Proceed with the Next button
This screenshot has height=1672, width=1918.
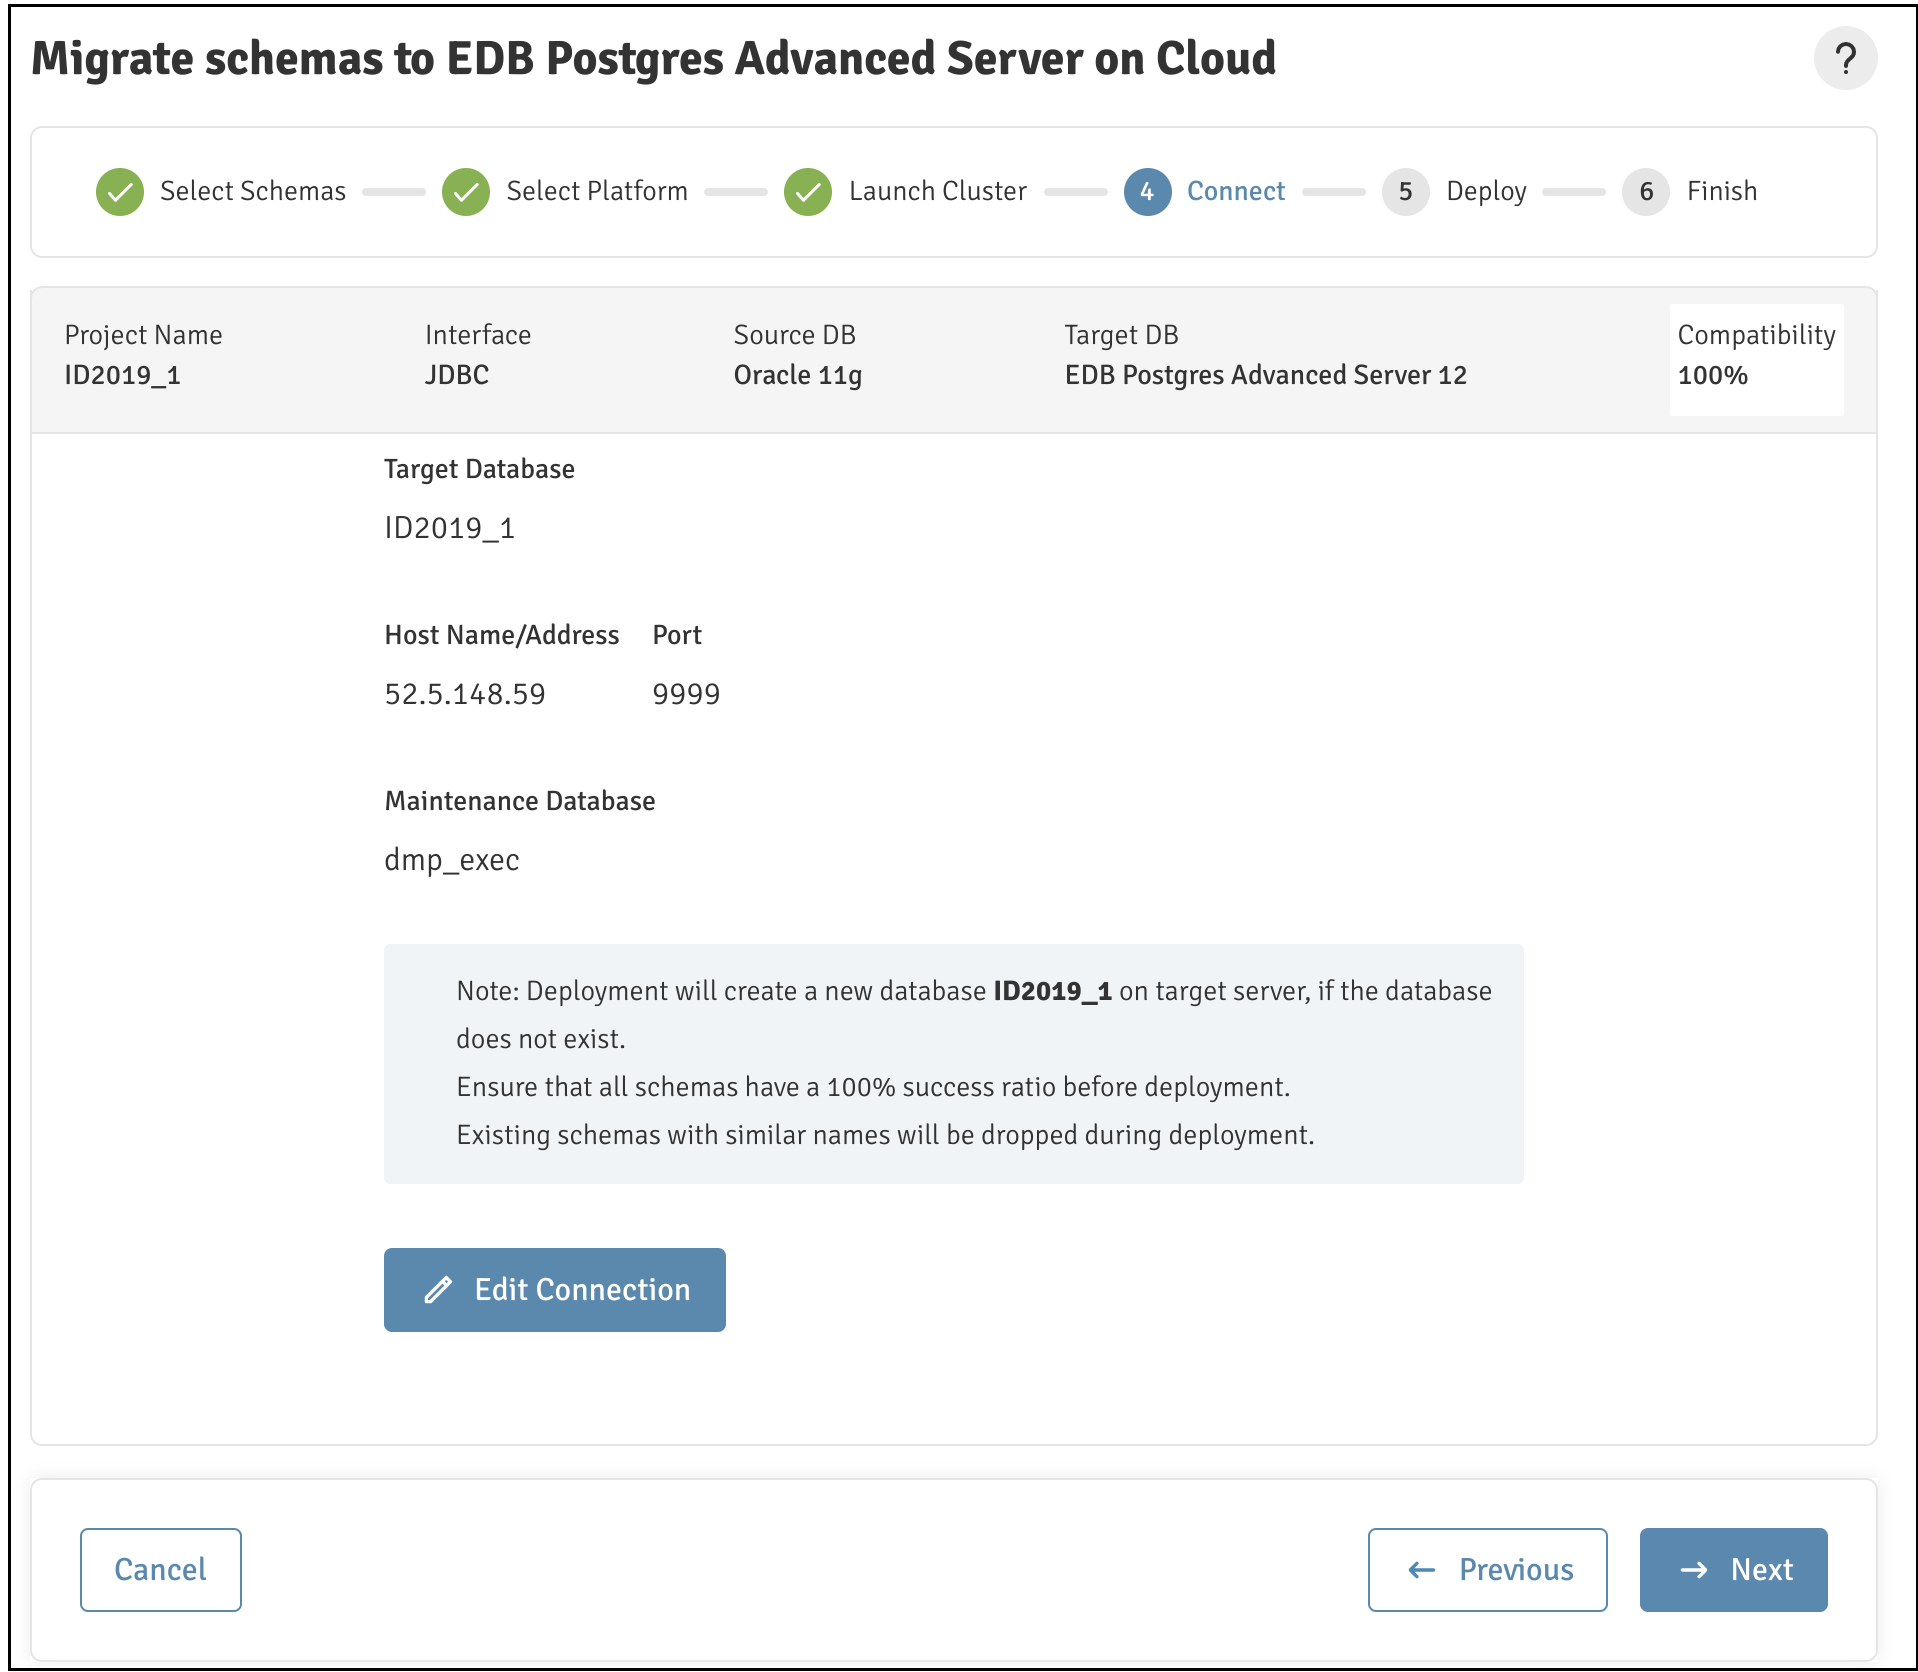coord(1734,1569)
